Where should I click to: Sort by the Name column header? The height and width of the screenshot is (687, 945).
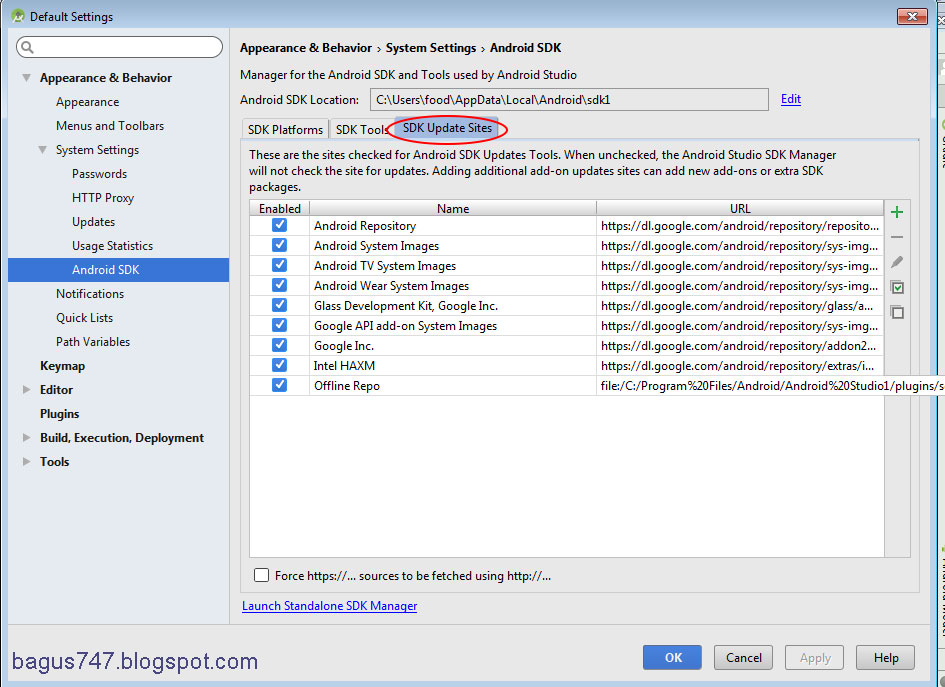pyautogui.click(x=453, y=209)
